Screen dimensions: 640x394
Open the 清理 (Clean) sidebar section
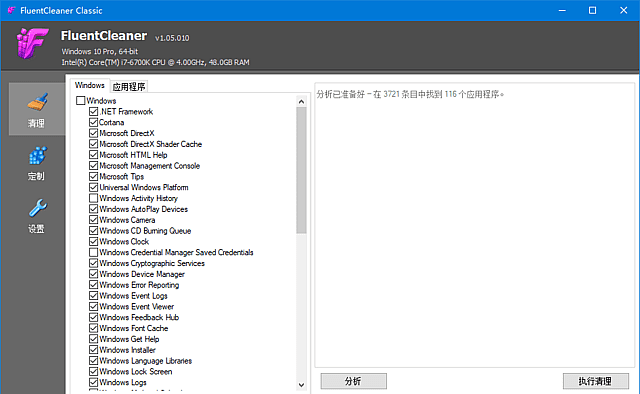pyautogui.click(x=37, y=109)
